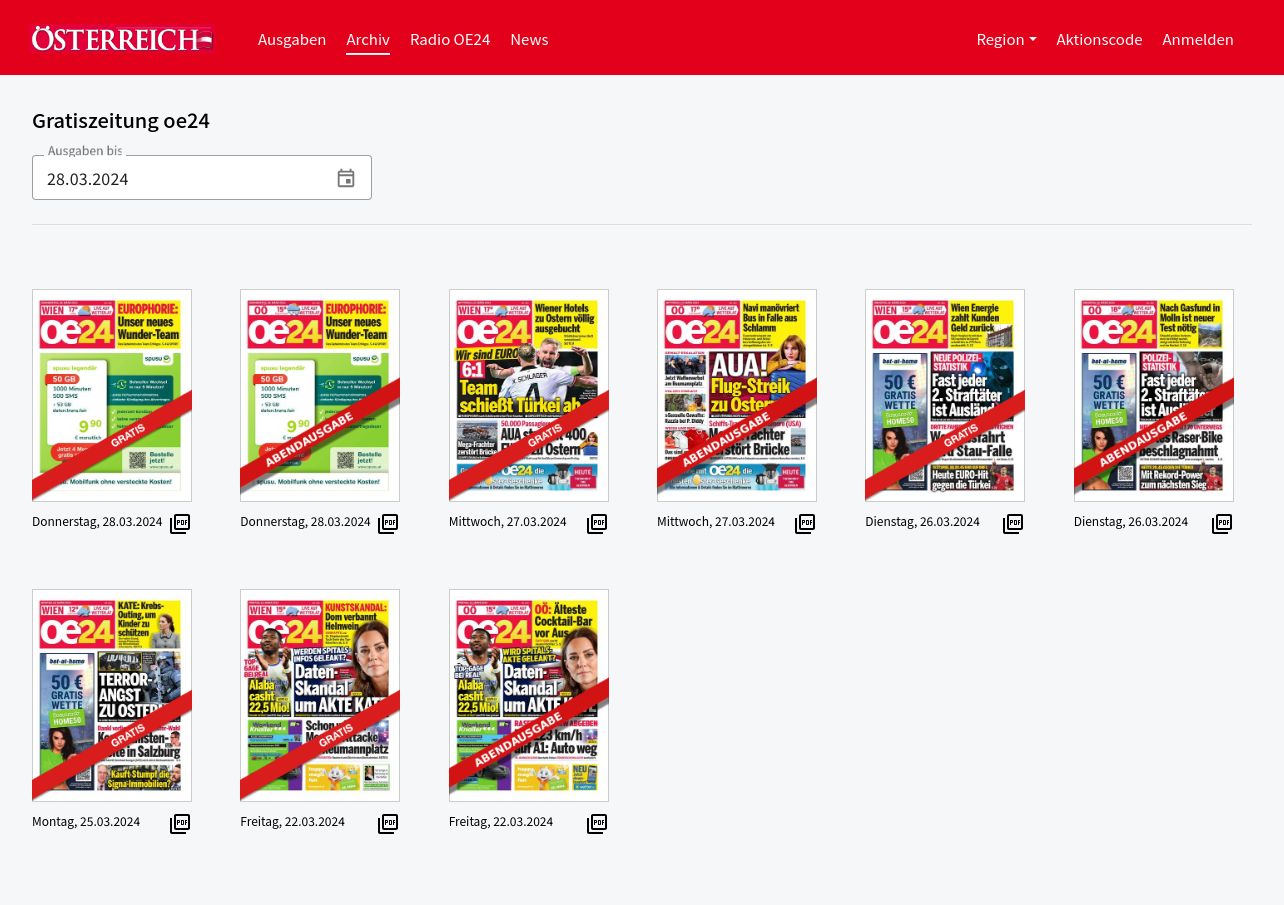Image resolution: width=1284 pixels, height=905 pixels.
Task: Expand the Region dropdown
Action: point(1006,39)
